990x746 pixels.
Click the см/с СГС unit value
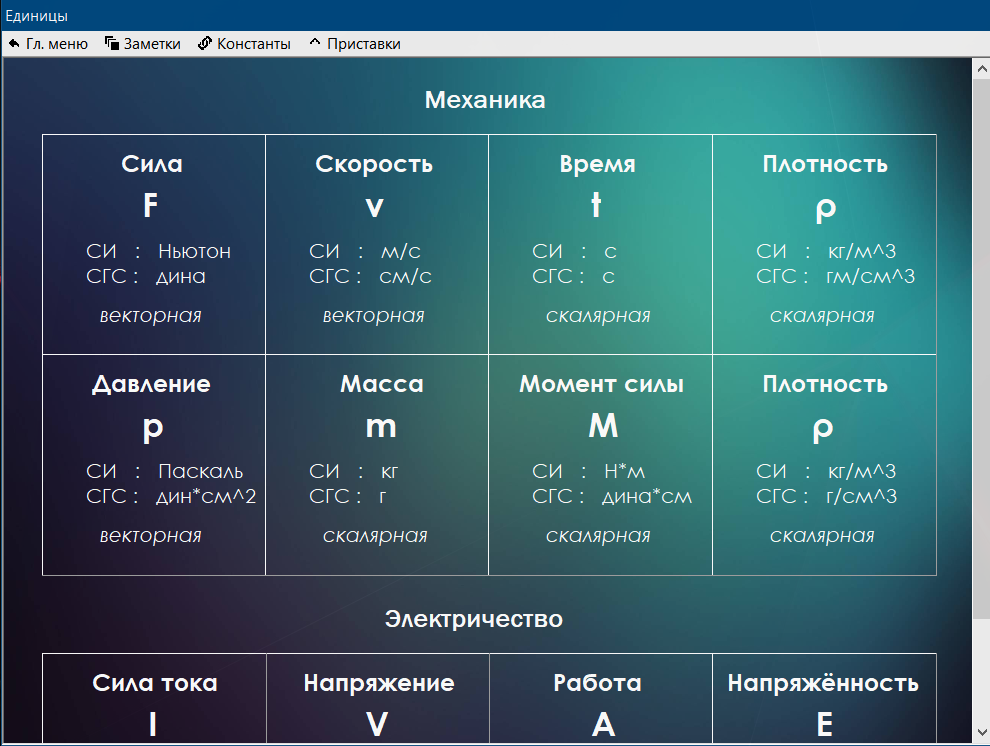pyautogui.click(x=405, y=276)
